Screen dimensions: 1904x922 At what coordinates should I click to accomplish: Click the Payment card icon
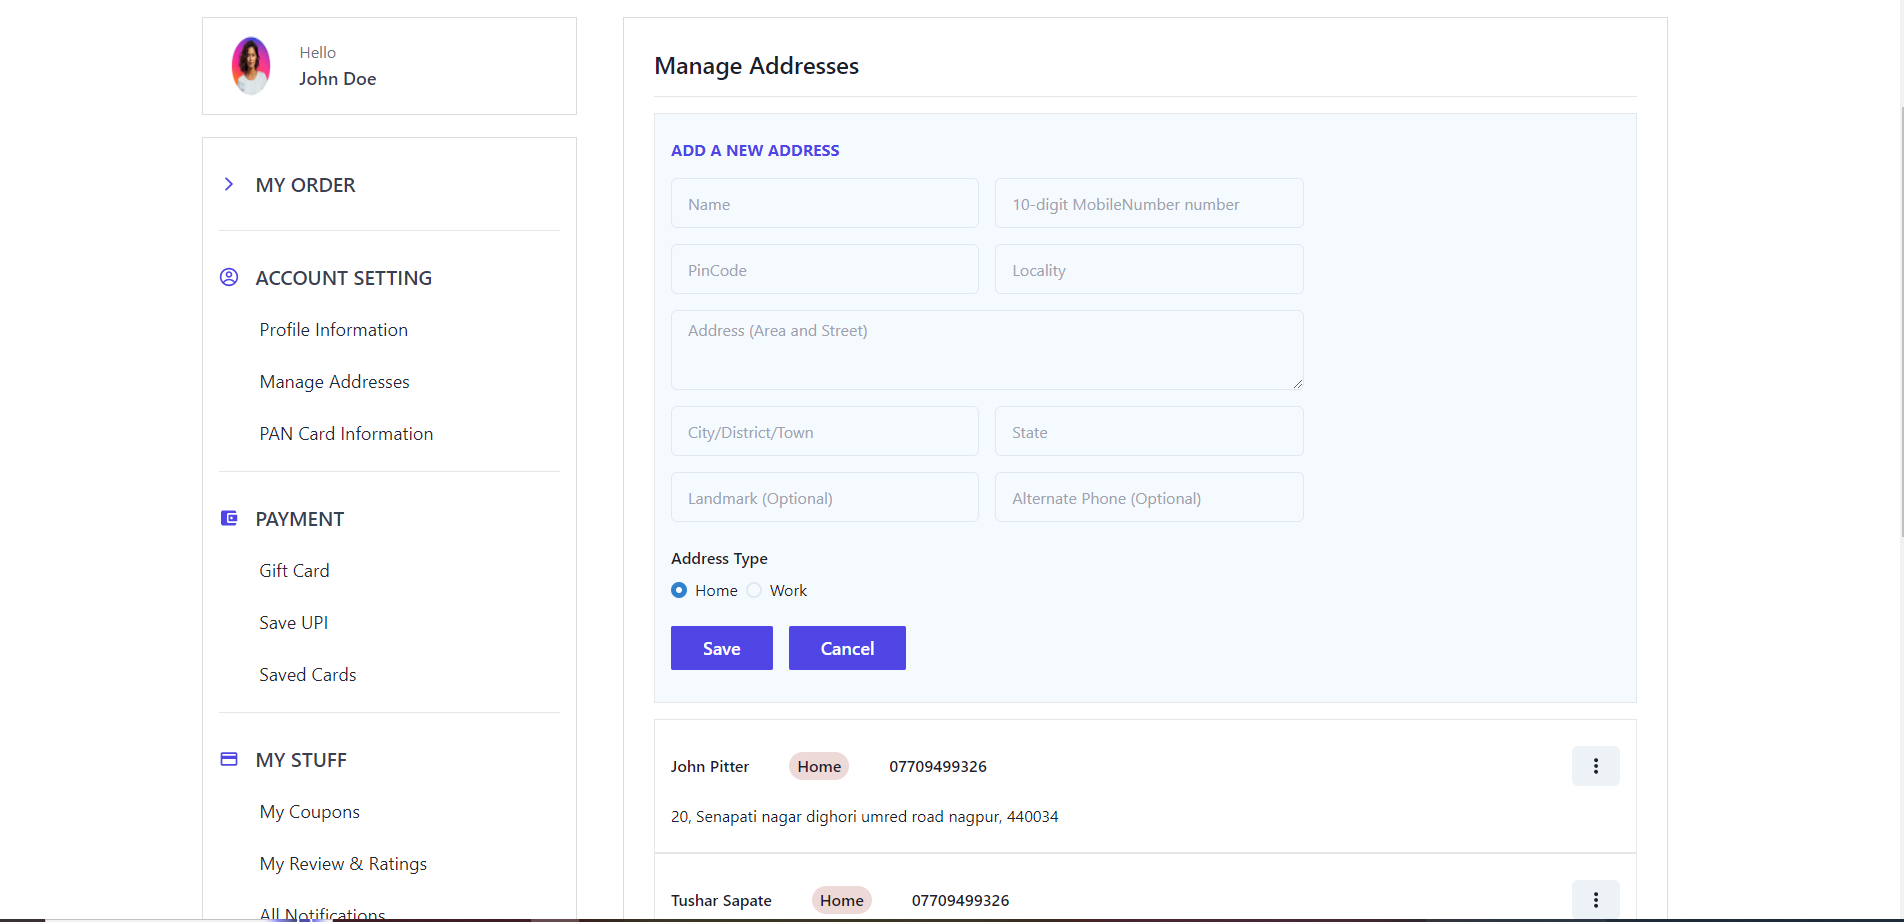tap(229, 518)
